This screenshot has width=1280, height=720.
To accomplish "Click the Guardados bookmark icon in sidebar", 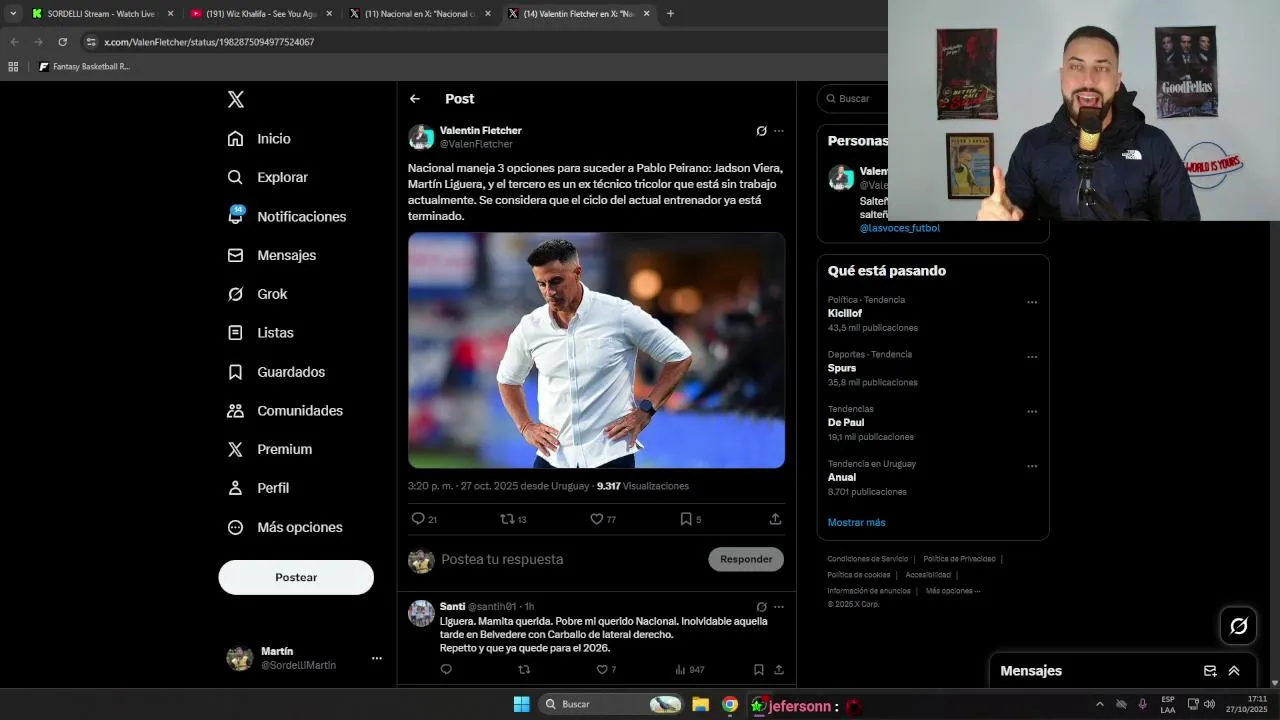I will [x=235, y=372].
